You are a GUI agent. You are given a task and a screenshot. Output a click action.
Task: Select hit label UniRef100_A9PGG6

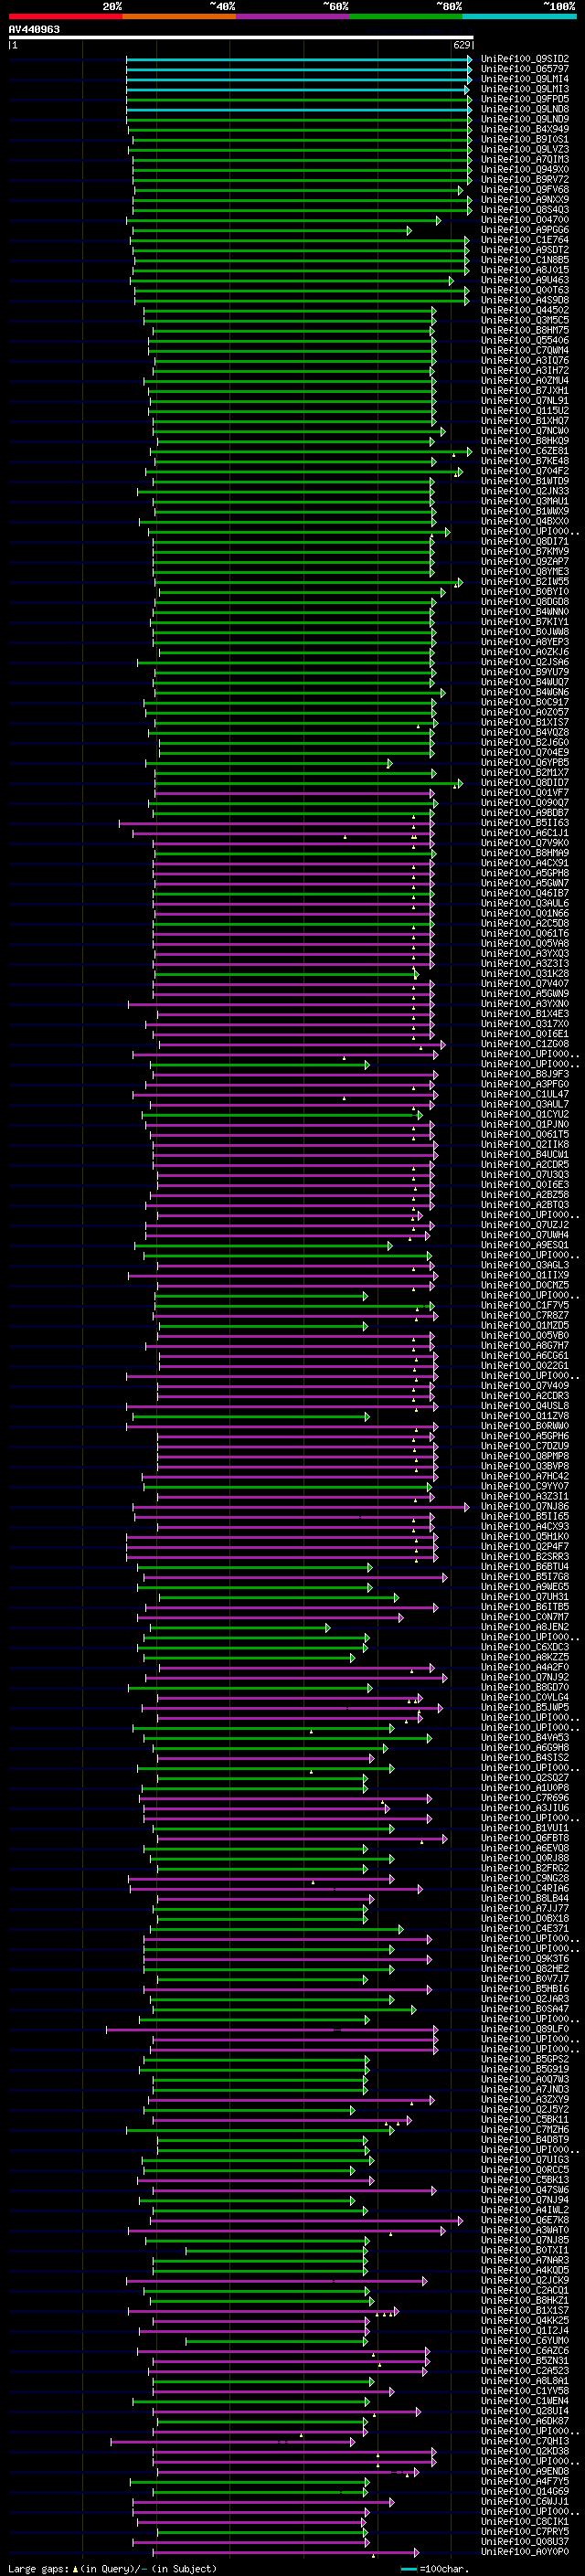coord(525,230)
